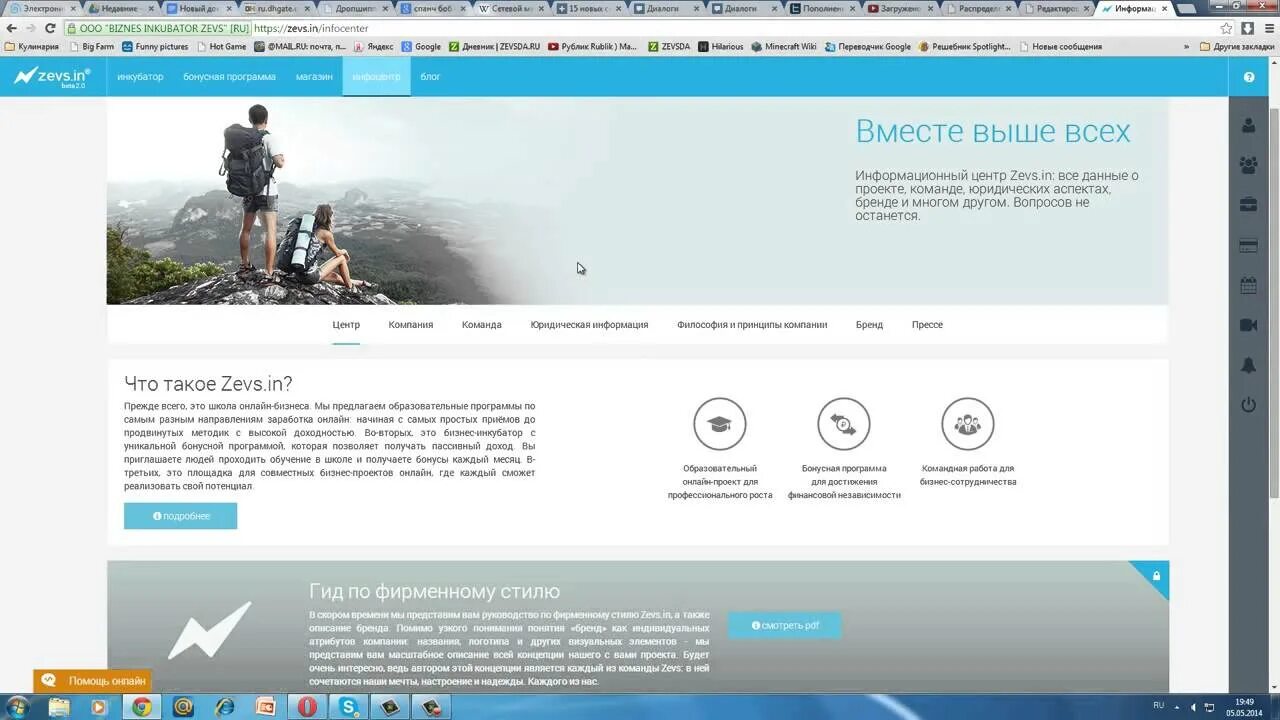The image size is (1280, 720).
Task: Open the video camera sidebar icon
Action: 1249,325
